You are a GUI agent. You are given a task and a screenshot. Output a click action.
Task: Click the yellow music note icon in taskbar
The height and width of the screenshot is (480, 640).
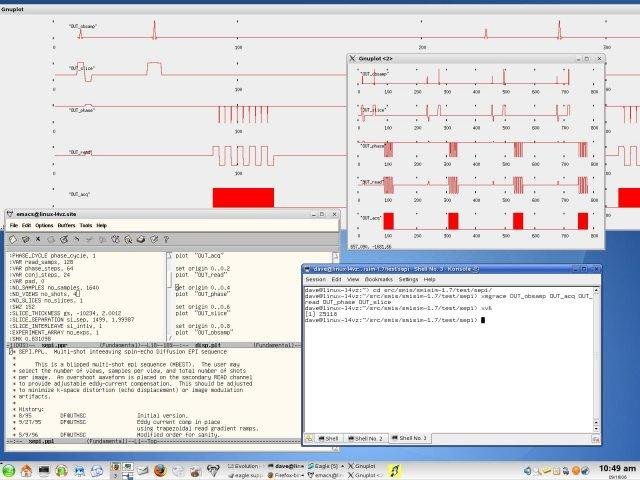[394, 471]
